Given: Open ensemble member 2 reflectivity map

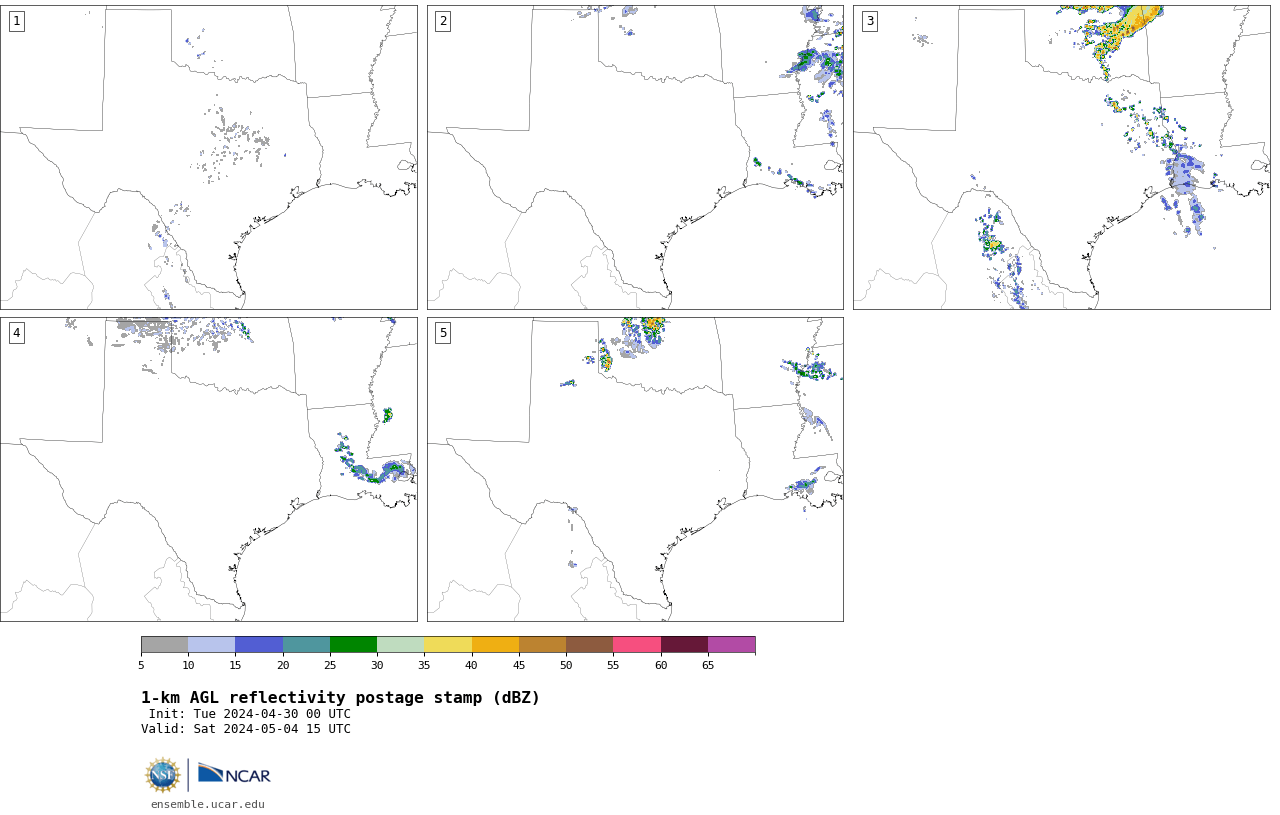Looking at the screenshot, I should [x=635, y=157].
